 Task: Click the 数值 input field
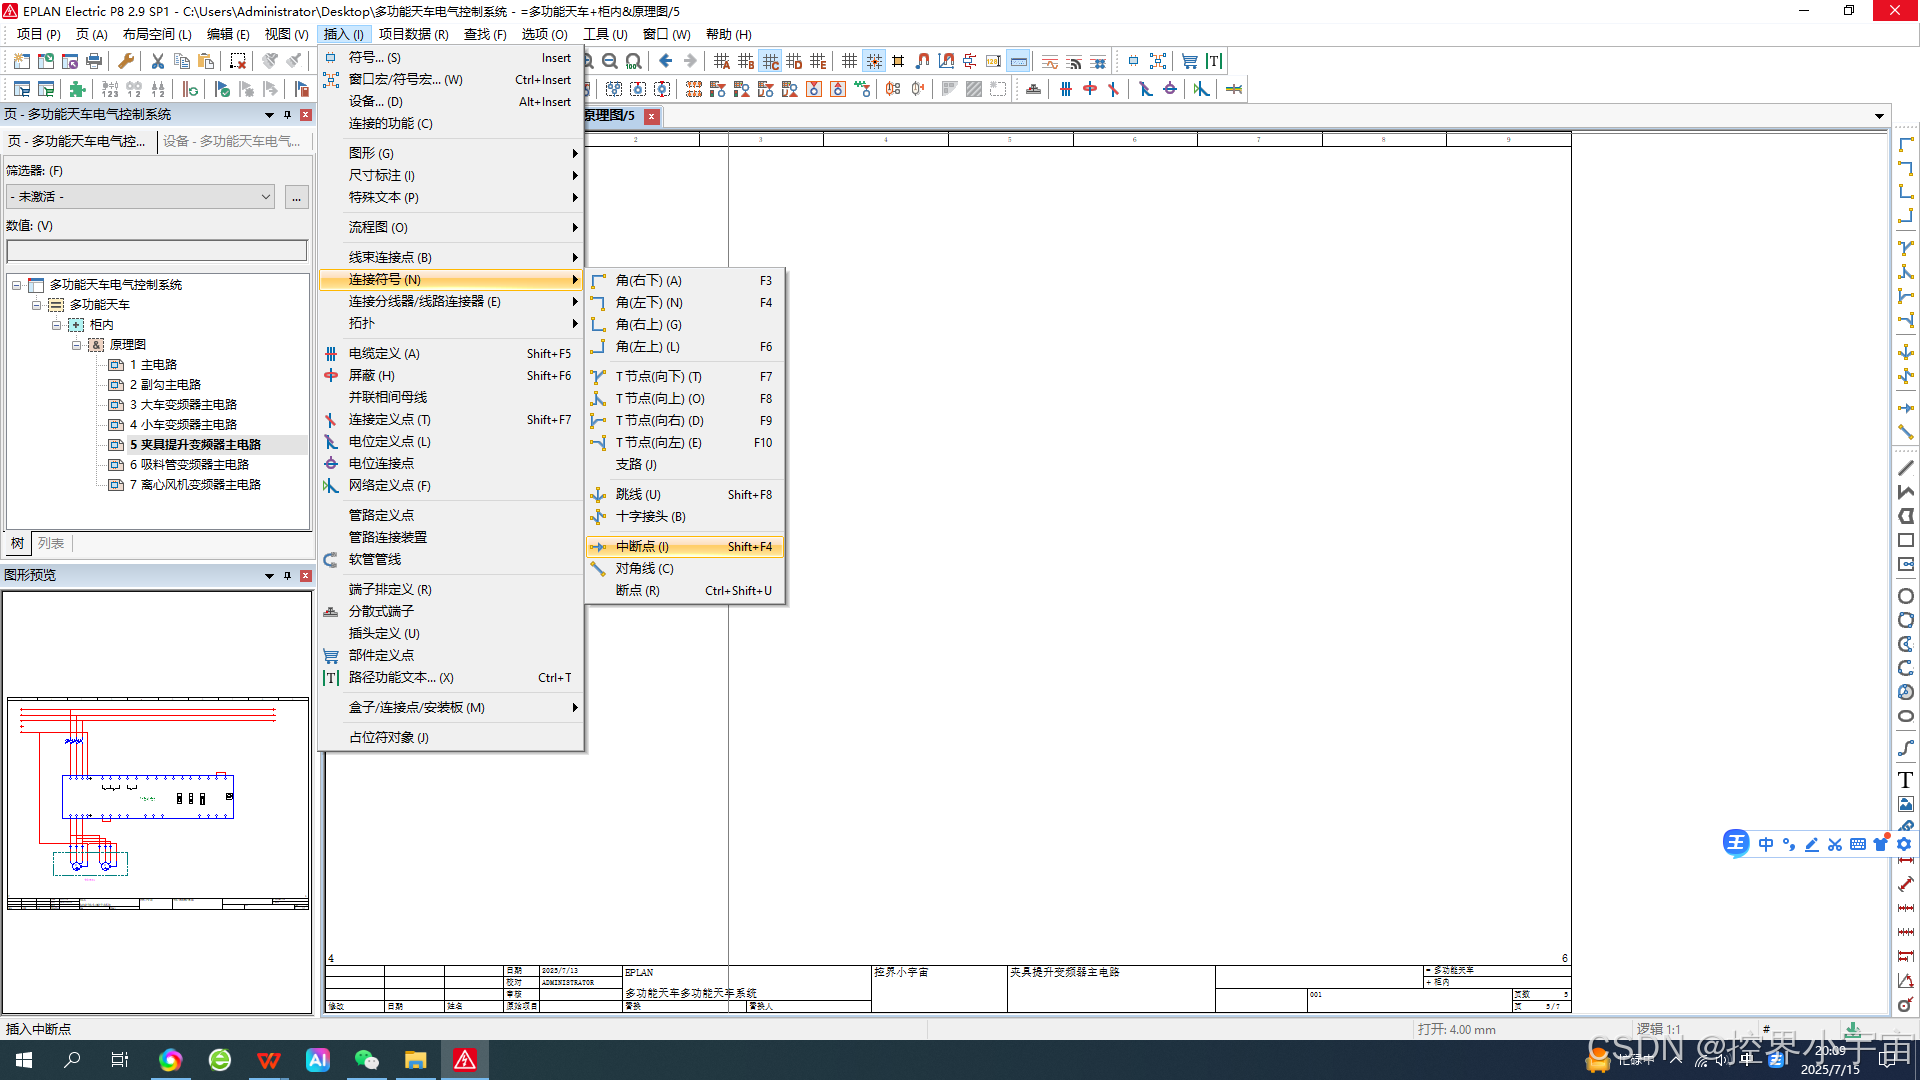coord(157,250)
